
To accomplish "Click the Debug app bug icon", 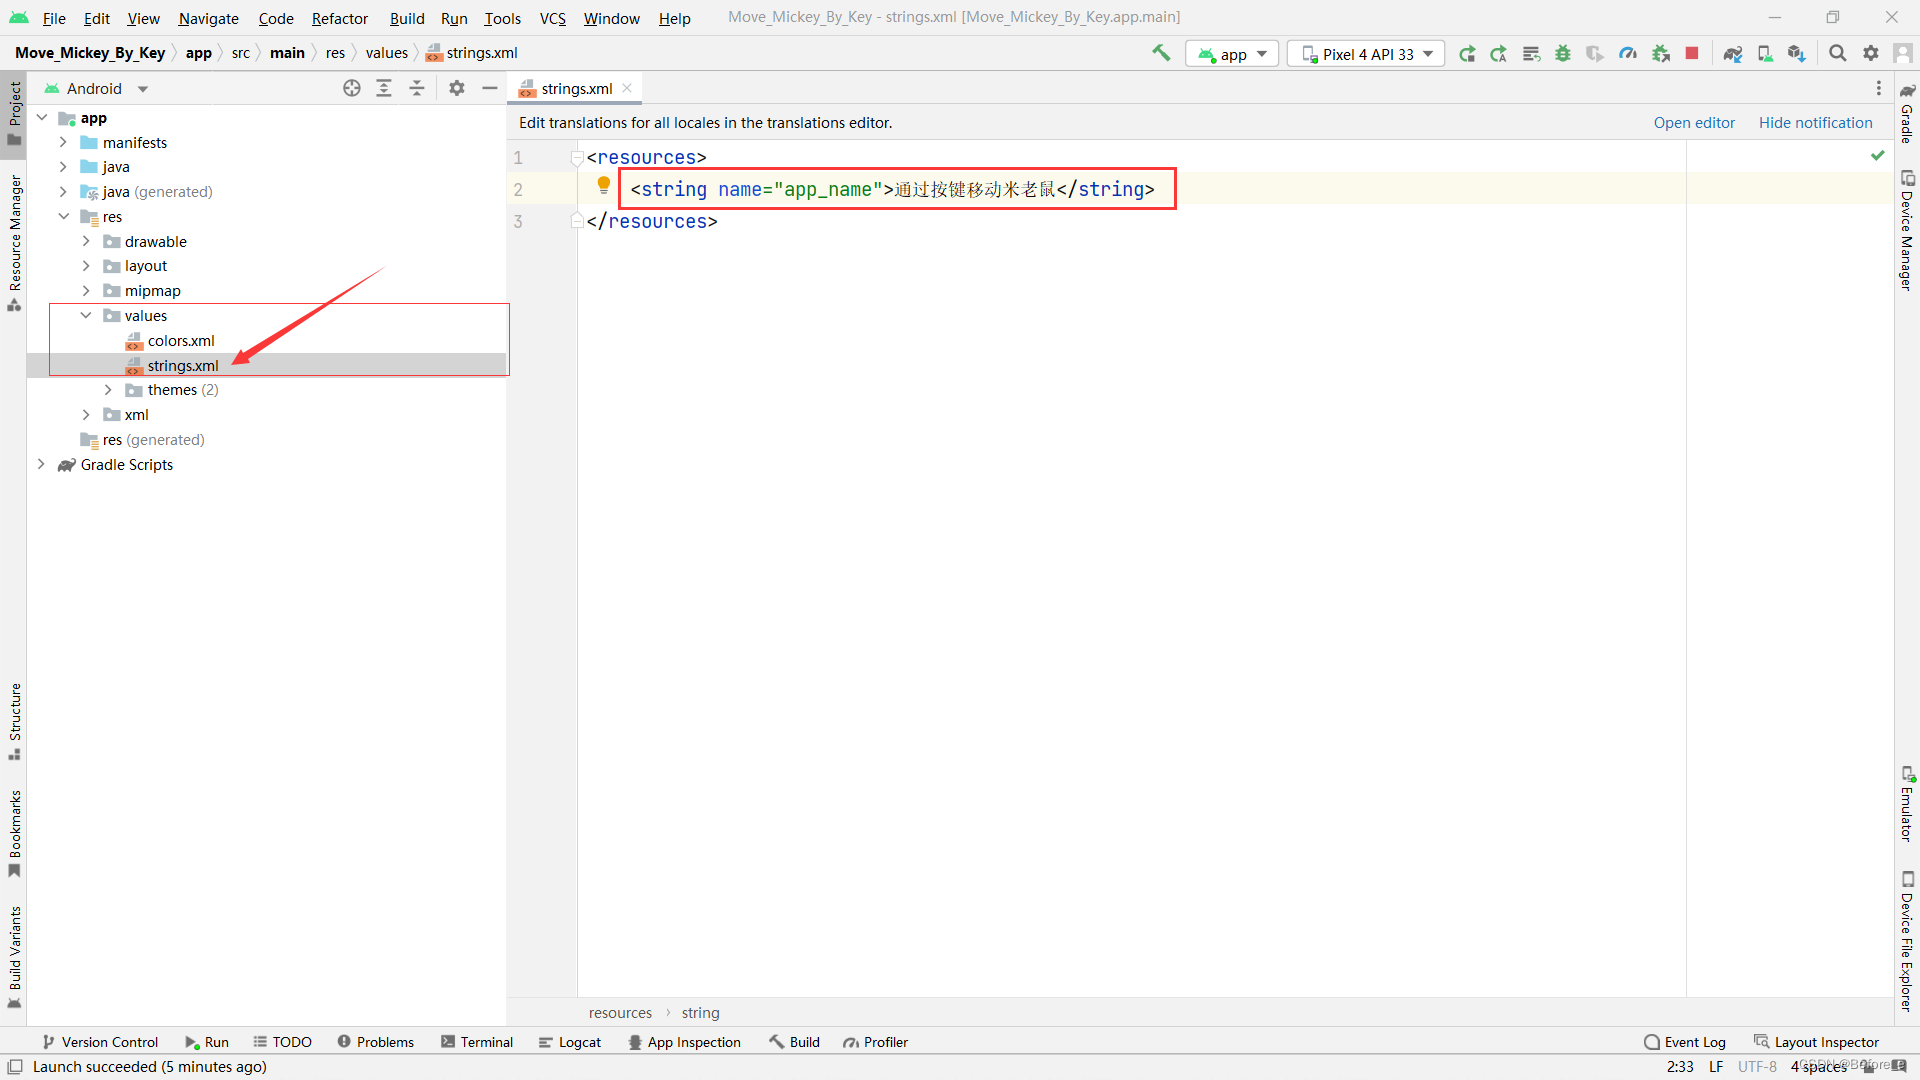I will point(1563,54).
